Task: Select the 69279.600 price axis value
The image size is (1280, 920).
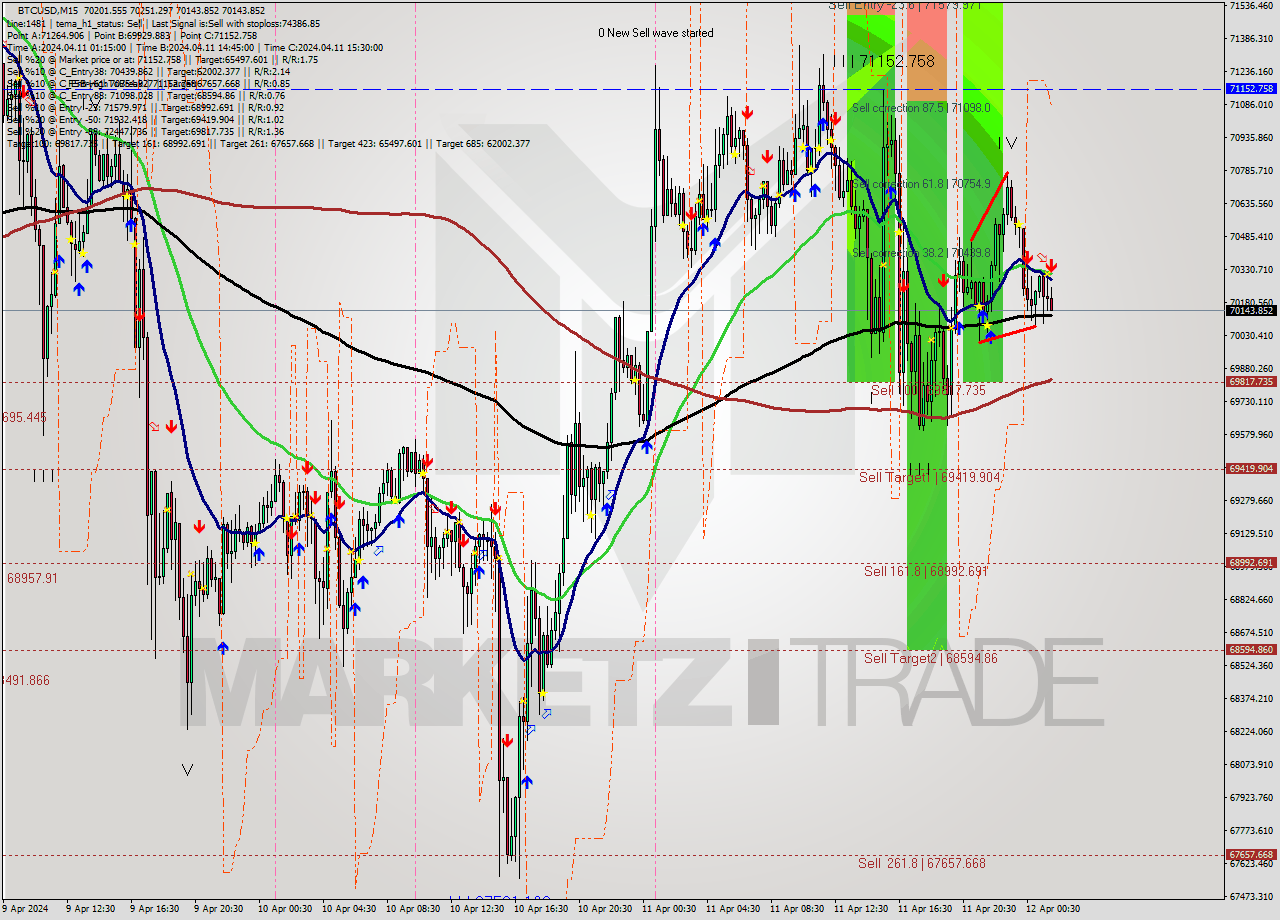Action: tap(1251, 500)
